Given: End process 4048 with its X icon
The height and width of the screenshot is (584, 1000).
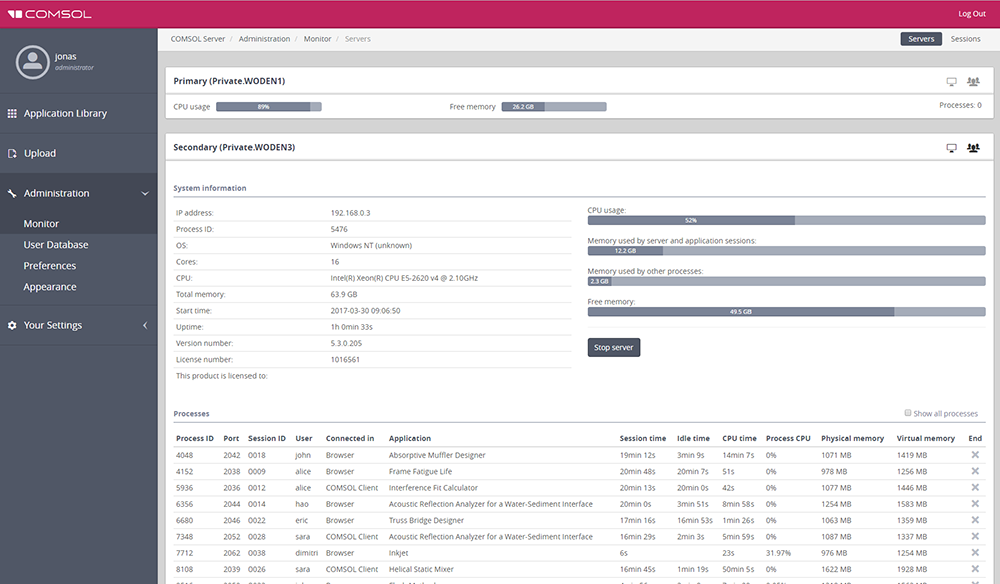Looking at the screenshot, I should pyautogui.click(x=975, y=455).
